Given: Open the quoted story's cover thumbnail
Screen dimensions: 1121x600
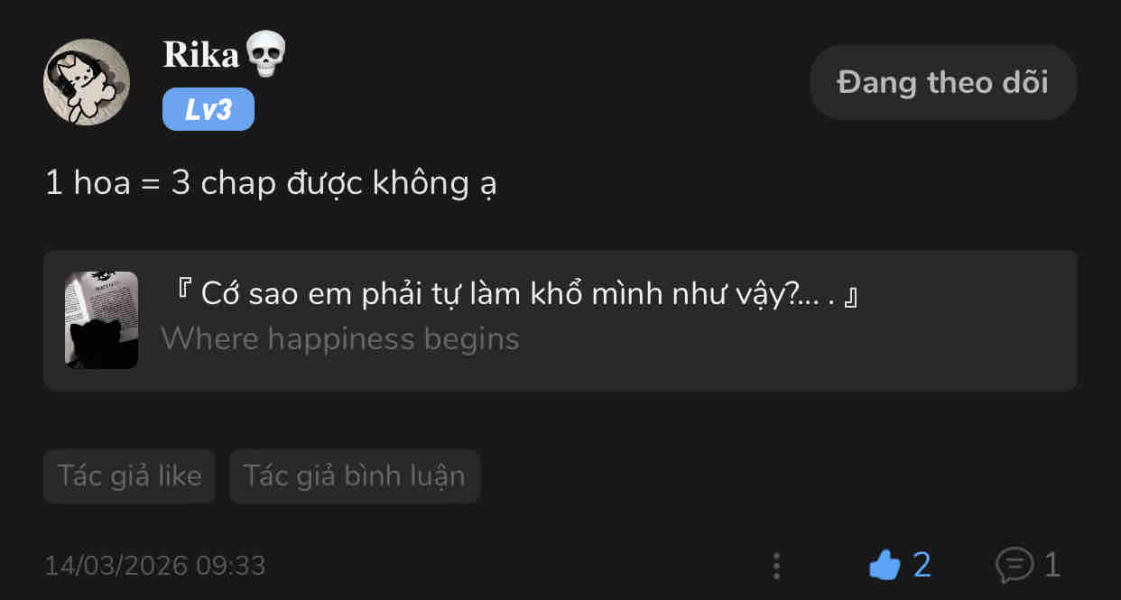Looking at the screenshot, I should pyautogui.click(x=101, y=320).
